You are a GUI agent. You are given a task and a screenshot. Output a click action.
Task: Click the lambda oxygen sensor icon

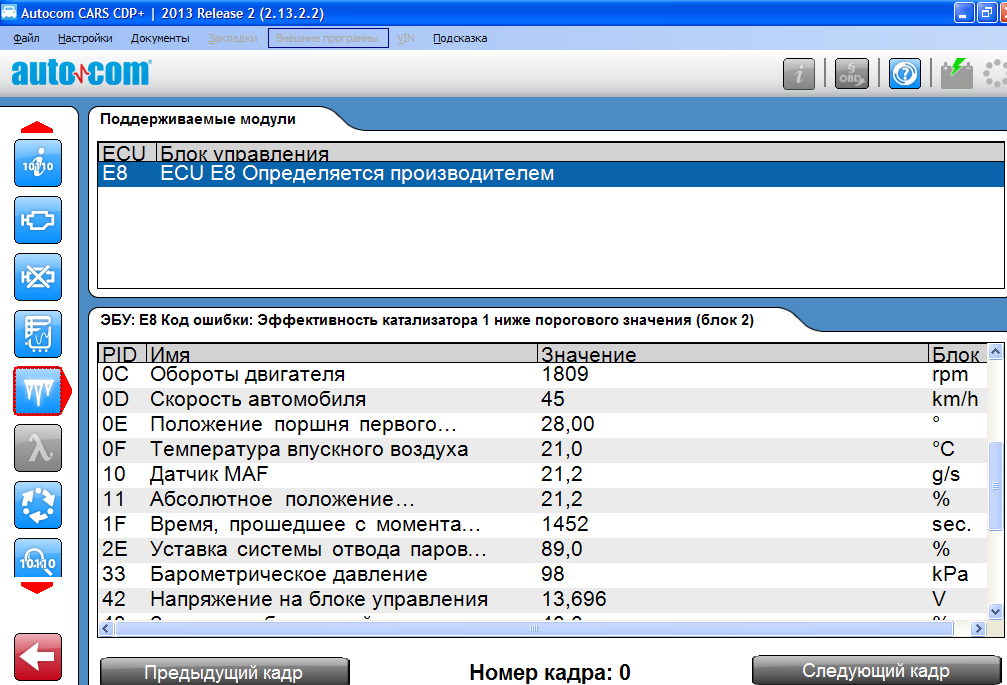38,448
